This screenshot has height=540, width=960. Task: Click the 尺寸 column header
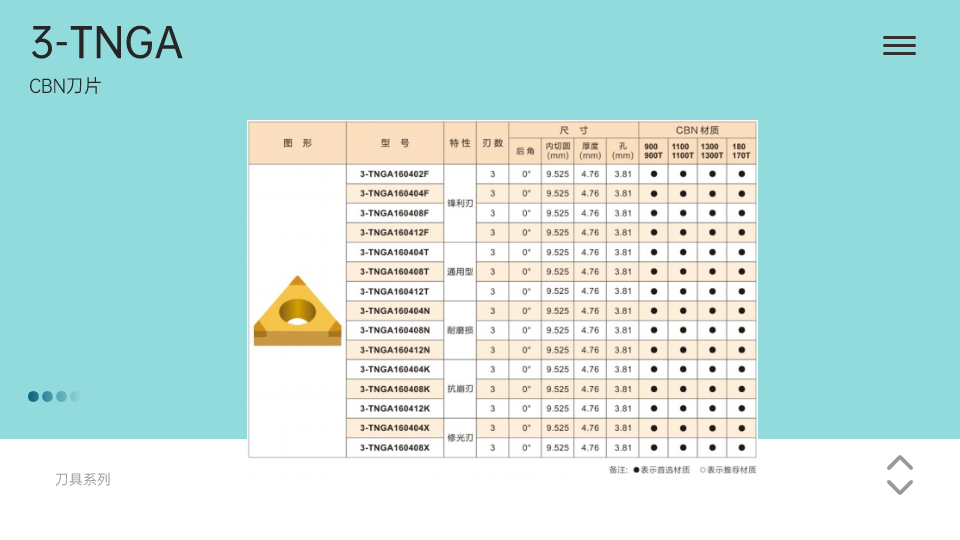click(x=573, y=130)
